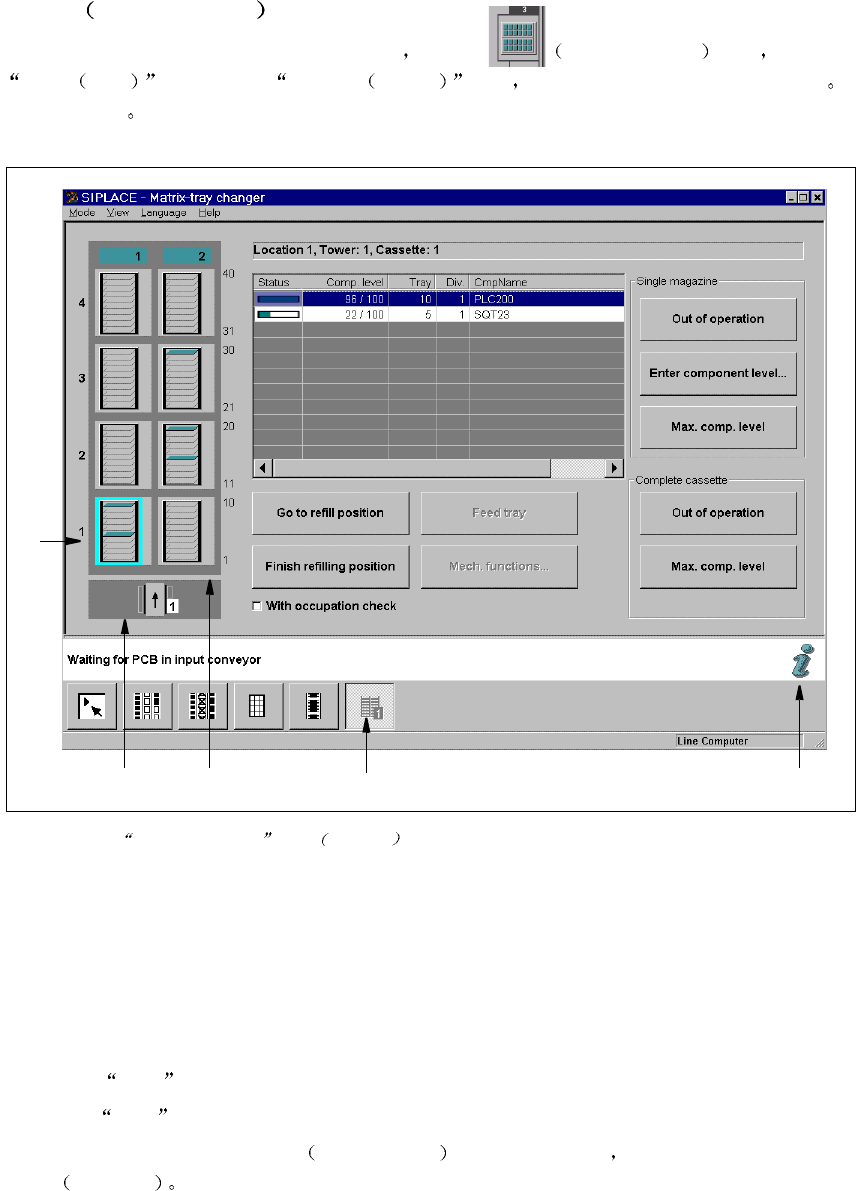Open the matrix-tray changer toolbar icon
The width and height of the screenshot is (856, 1191).
[370, 706]
